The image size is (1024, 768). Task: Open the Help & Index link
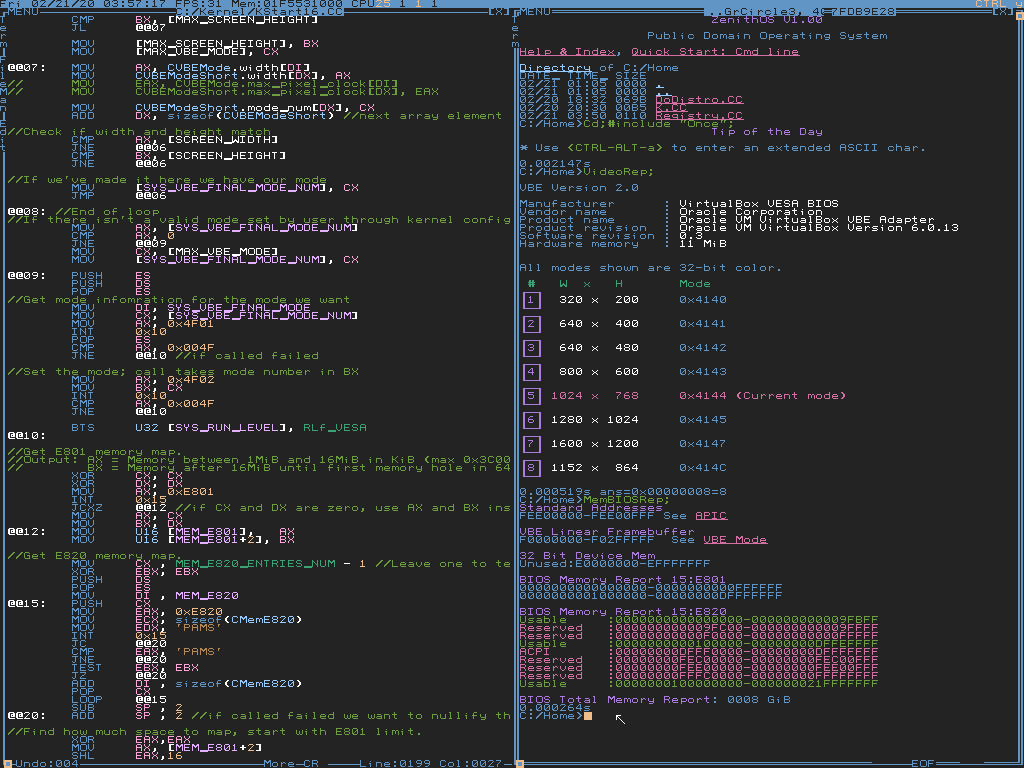pos(568,52)
